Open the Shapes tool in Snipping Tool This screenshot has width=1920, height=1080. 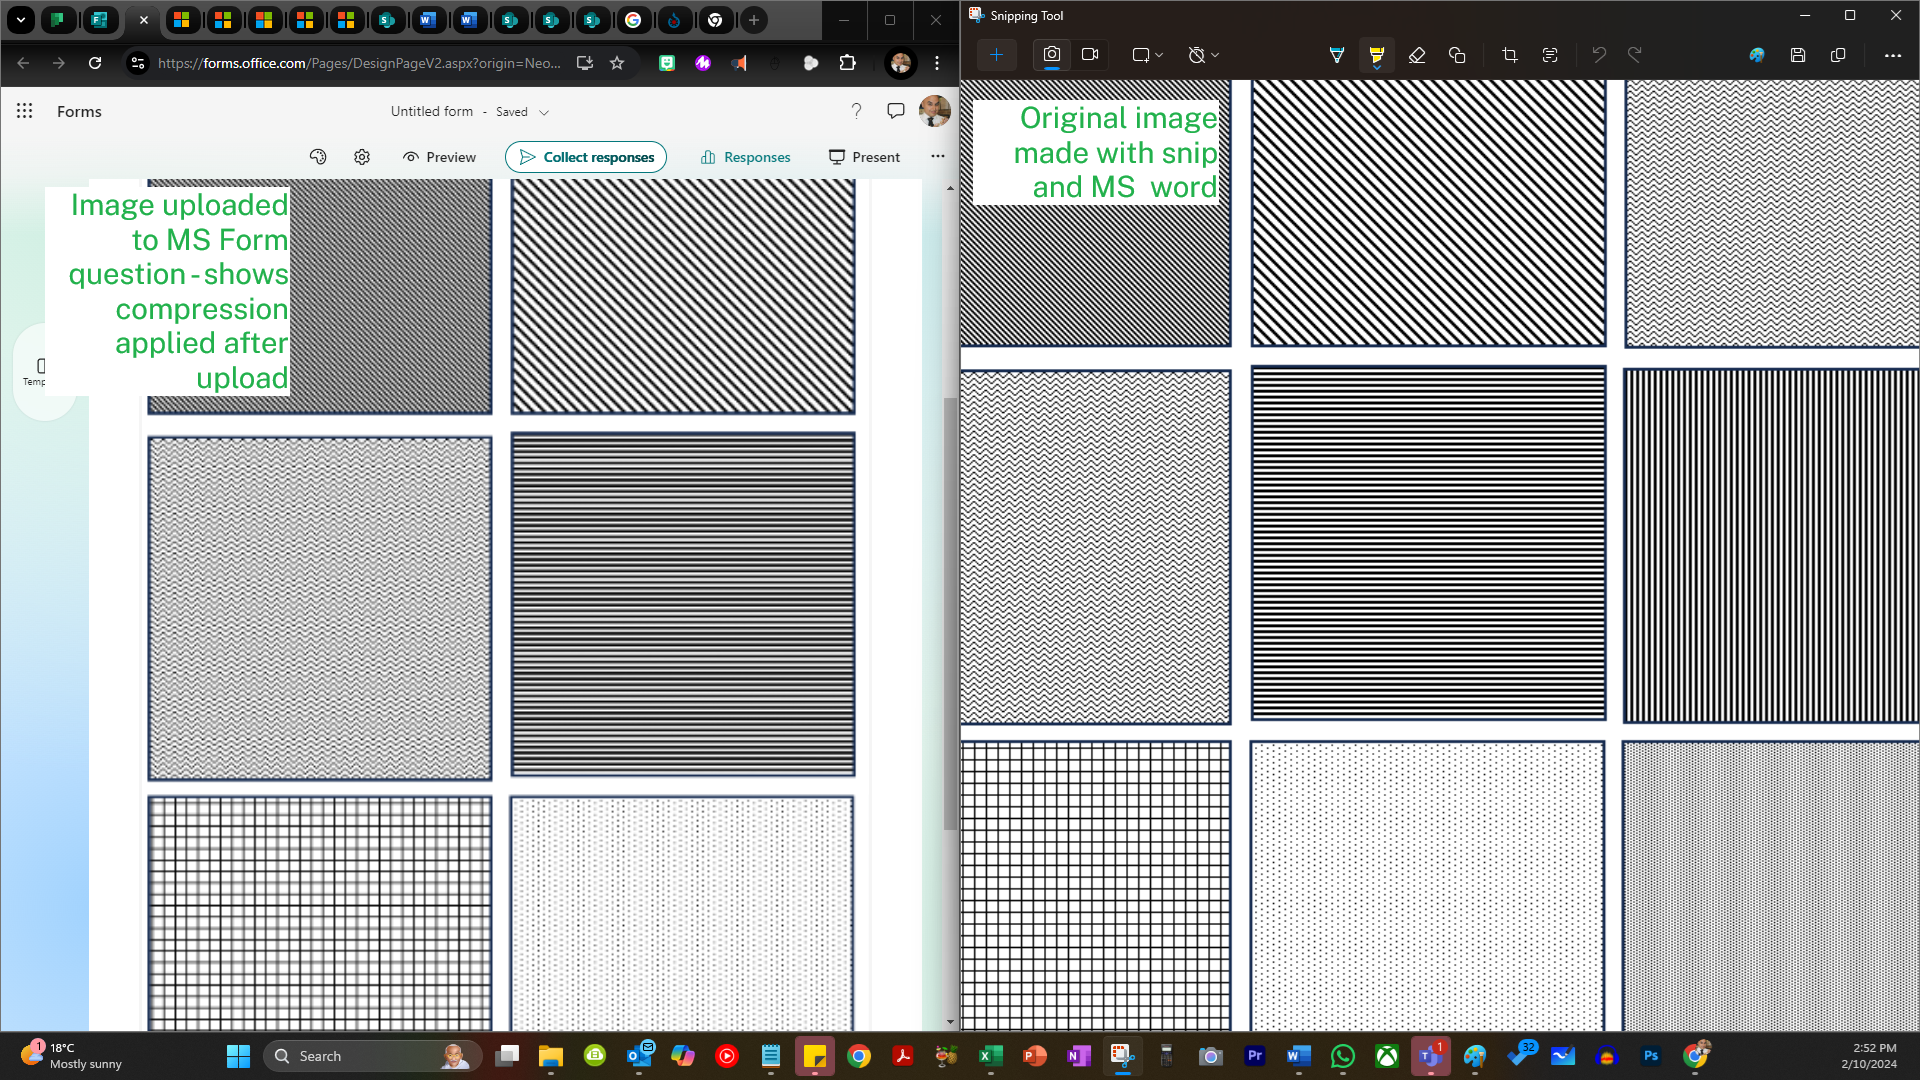pyautogui.click(x=1457, y=55)
